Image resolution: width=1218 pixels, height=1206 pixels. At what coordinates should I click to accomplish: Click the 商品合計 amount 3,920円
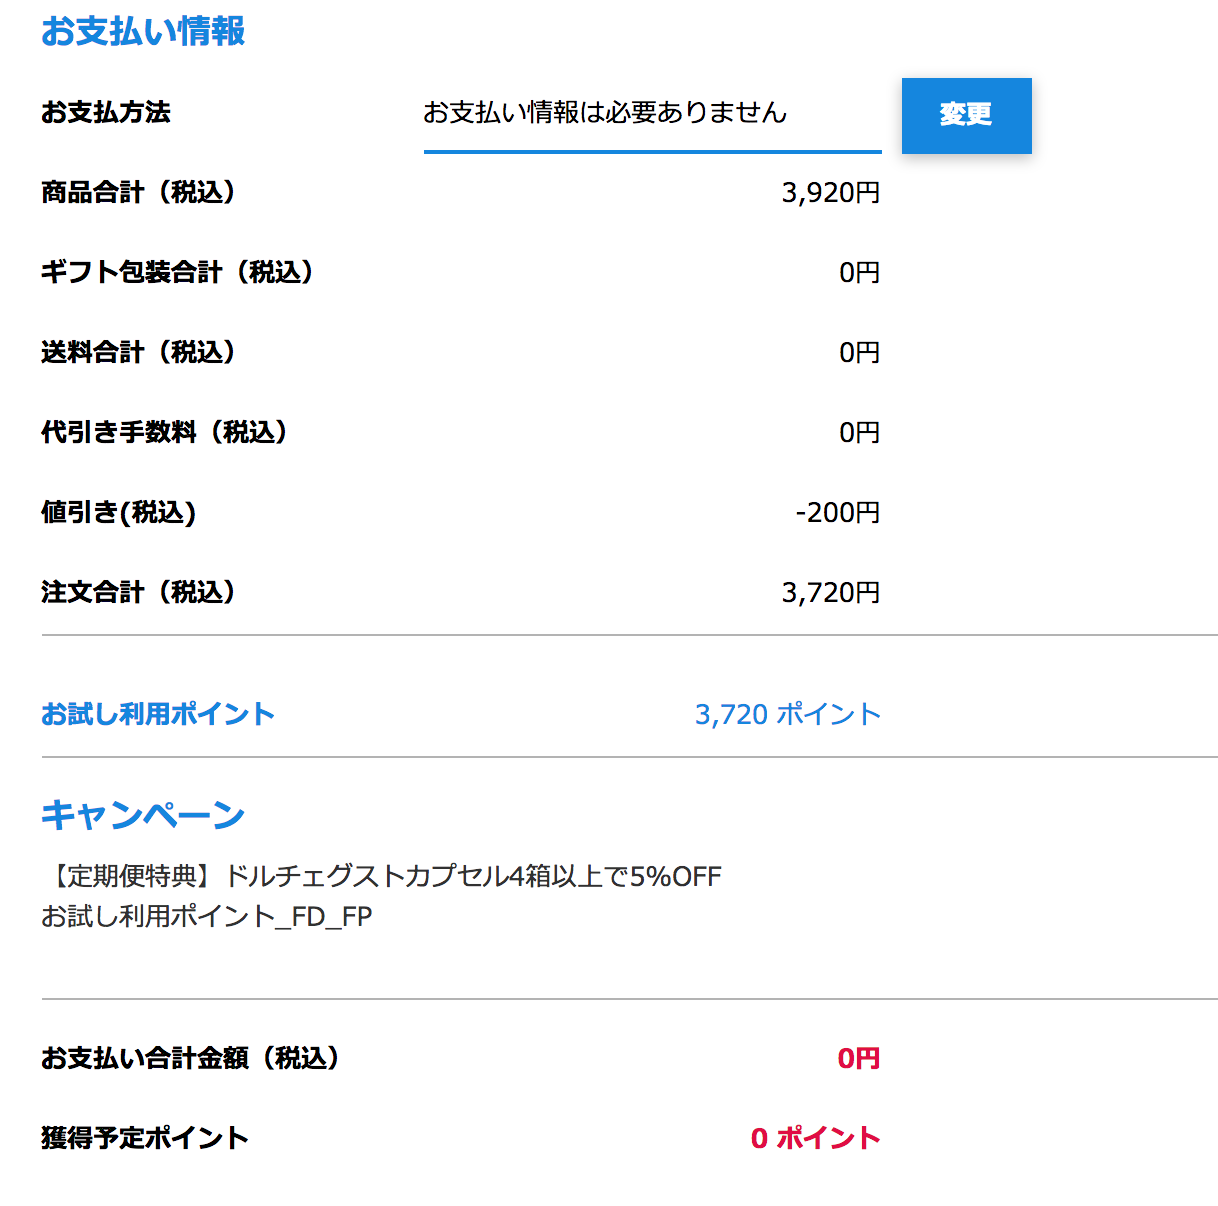(x=830, y=192)
